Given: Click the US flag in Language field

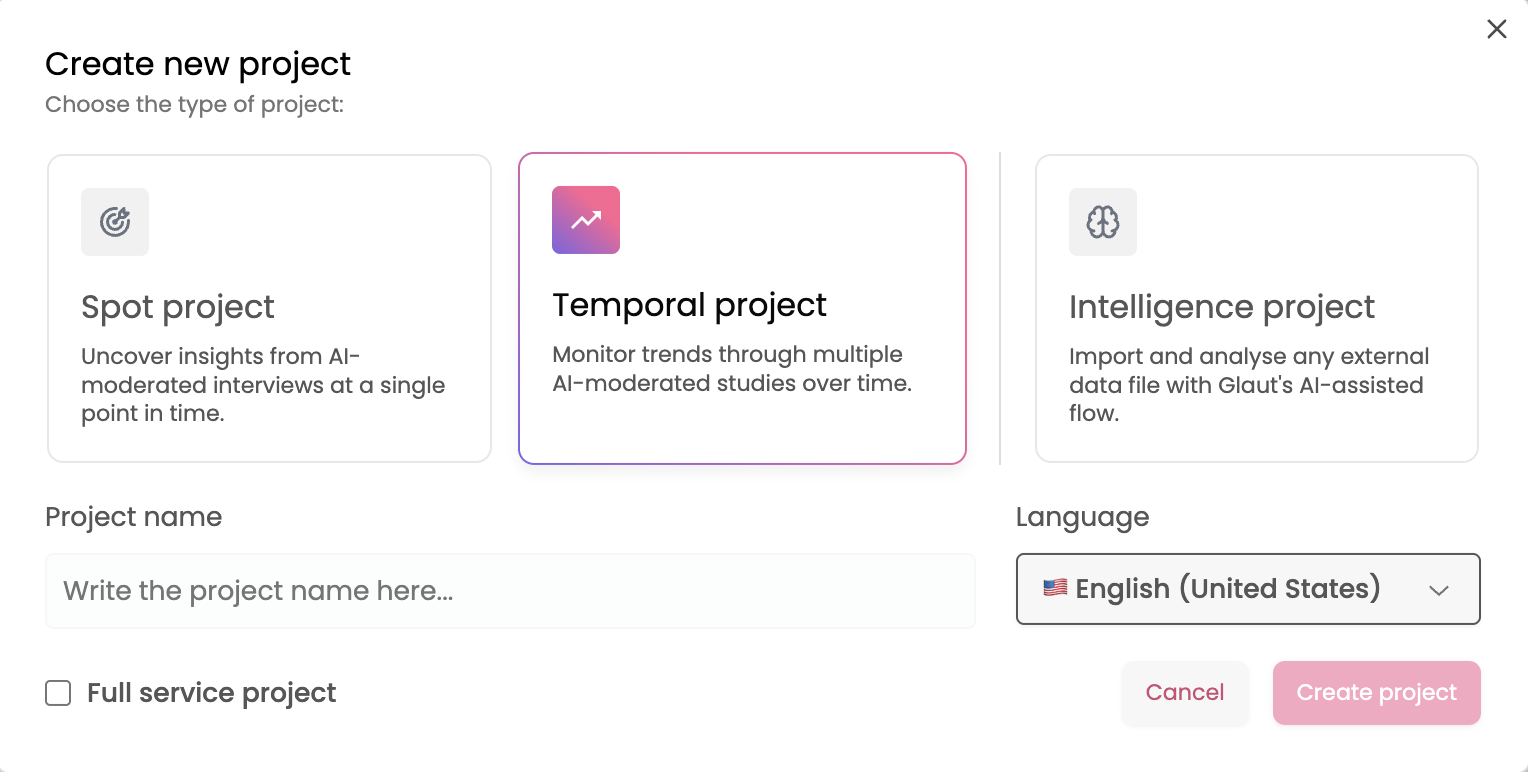Looking at the screenshot, I should 1055,588.
